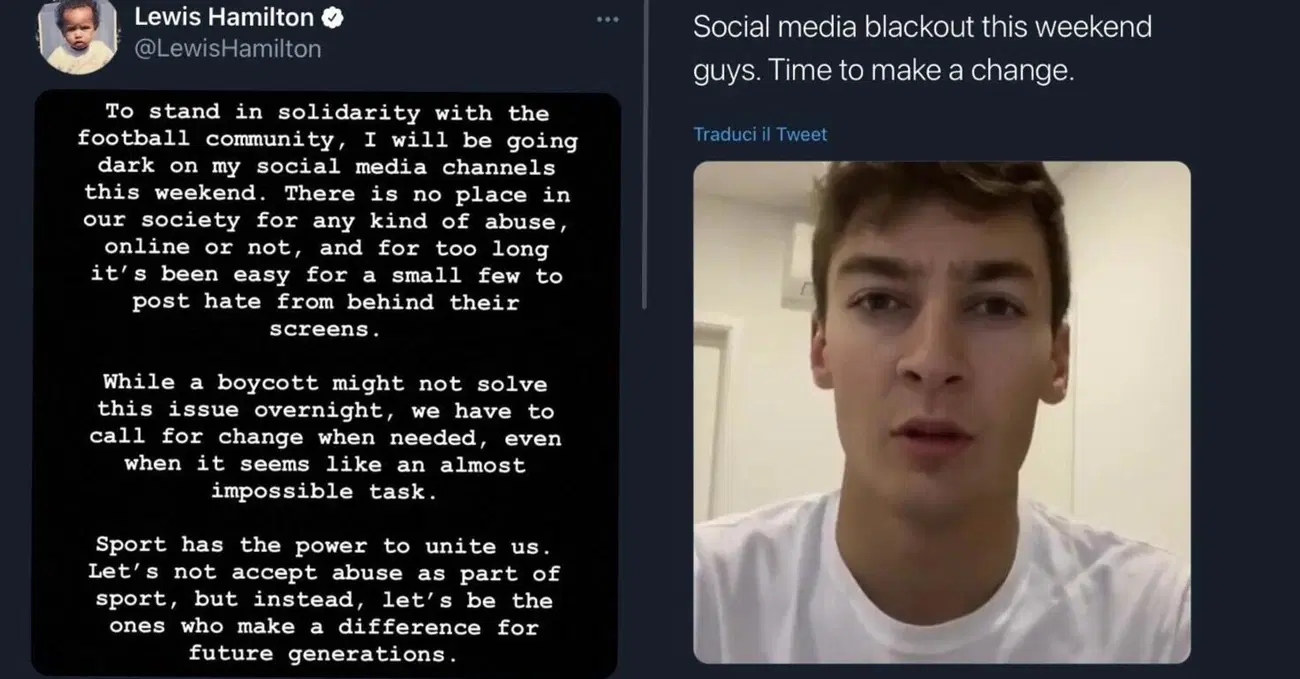Click the "call for change when needed, even" line
Viewport: 1300px width, 679px height.
[325, 437]
